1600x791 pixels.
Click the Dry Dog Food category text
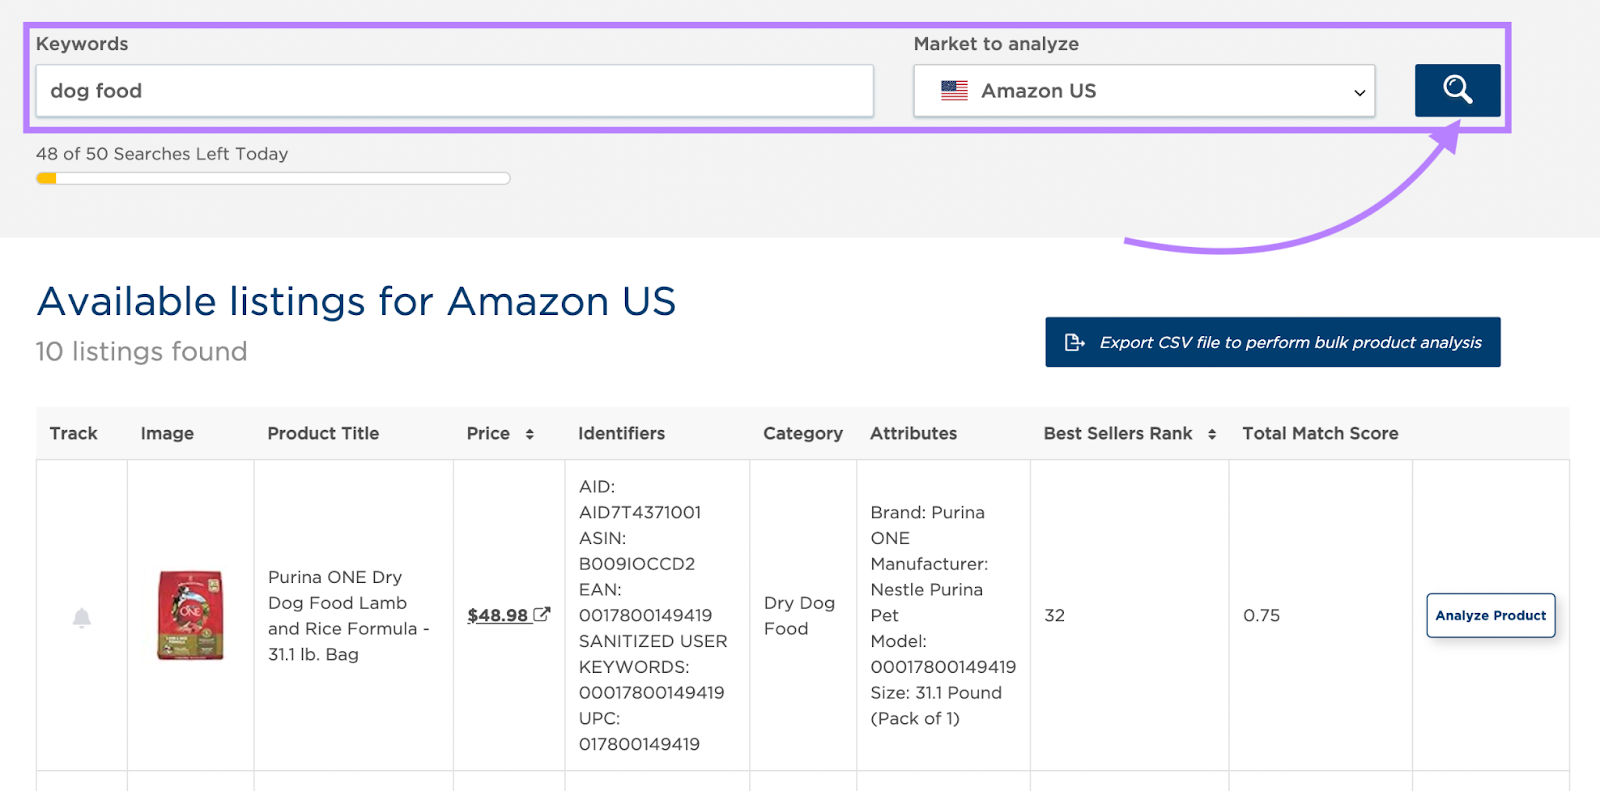[x=799, y=615]
